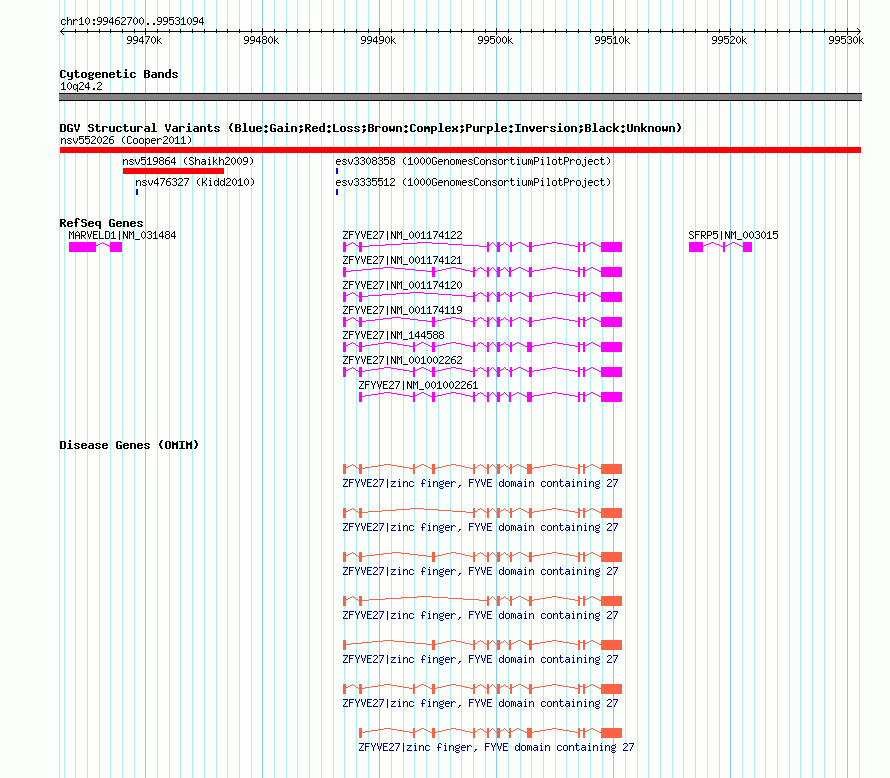Click the chr10:99462700..99531094 coordinate label
Screen dimensions: 890x778
click(x=132, y=22)
